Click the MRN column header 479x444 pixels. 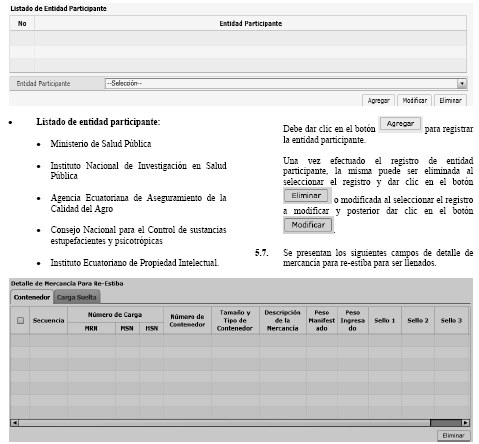[91, 328]
